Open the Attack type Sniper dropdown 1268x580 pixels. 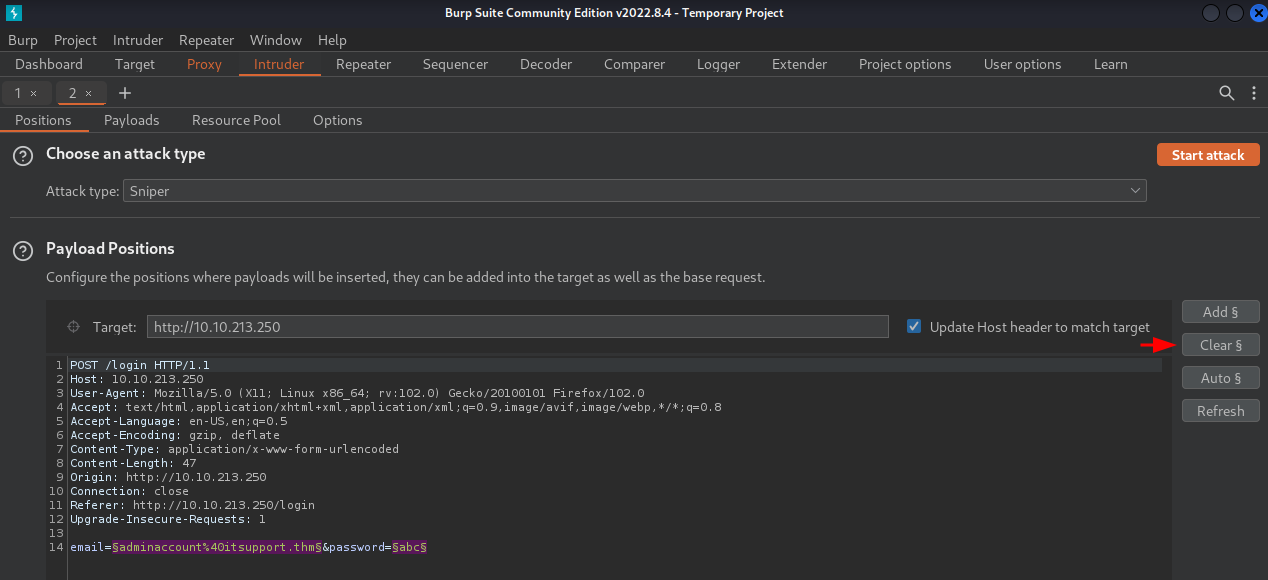635,190
